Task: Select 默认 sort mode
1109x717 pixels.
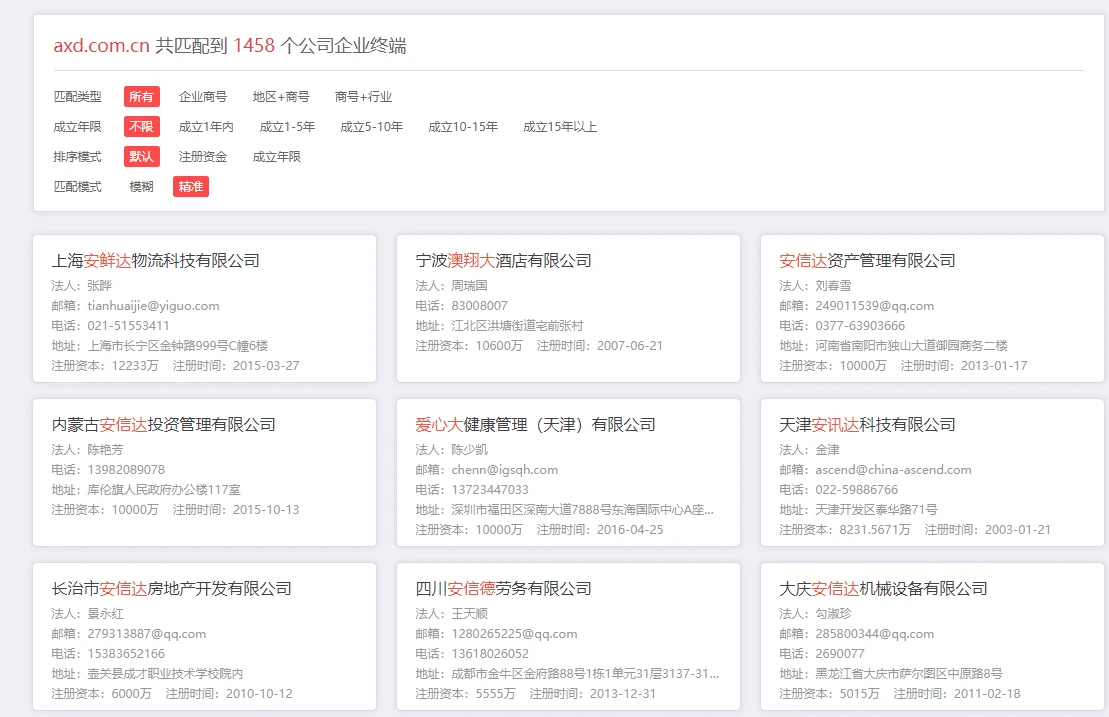Action: coord(141,157)
